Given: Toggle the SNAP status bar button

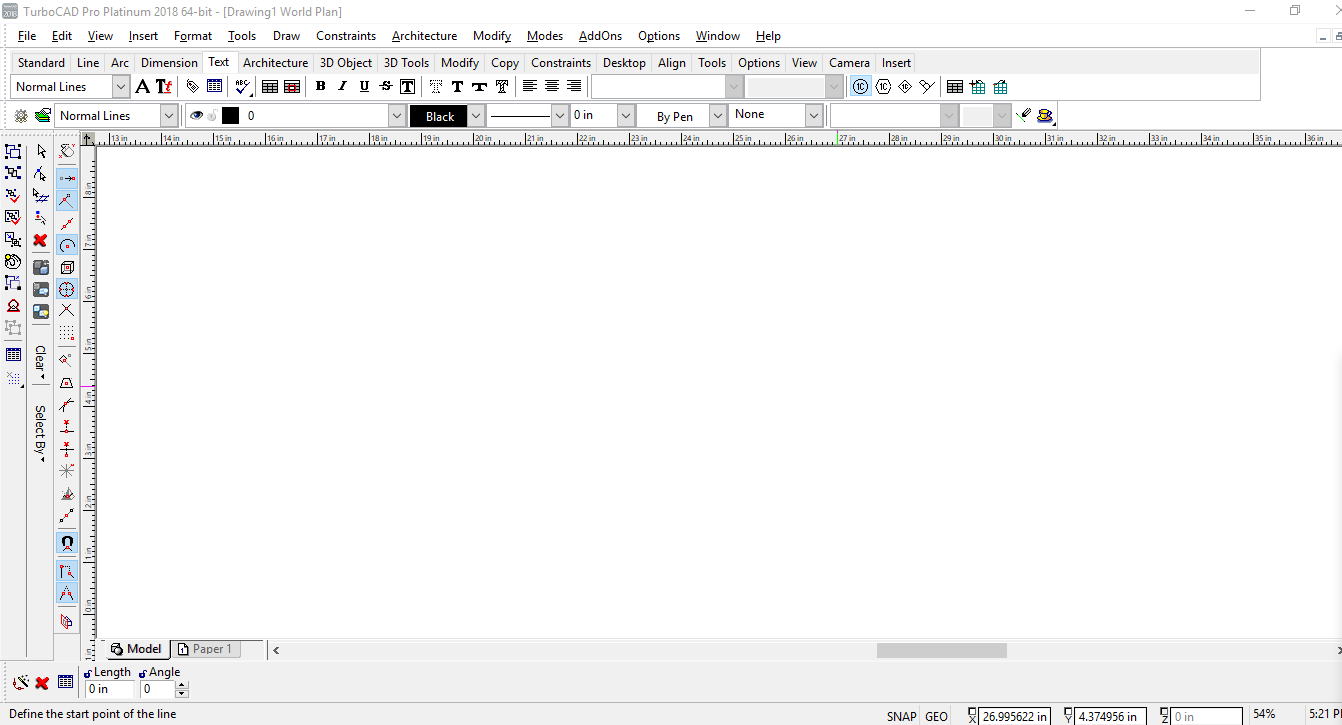Looking at the screenshot, I should [x=901, y=716].
